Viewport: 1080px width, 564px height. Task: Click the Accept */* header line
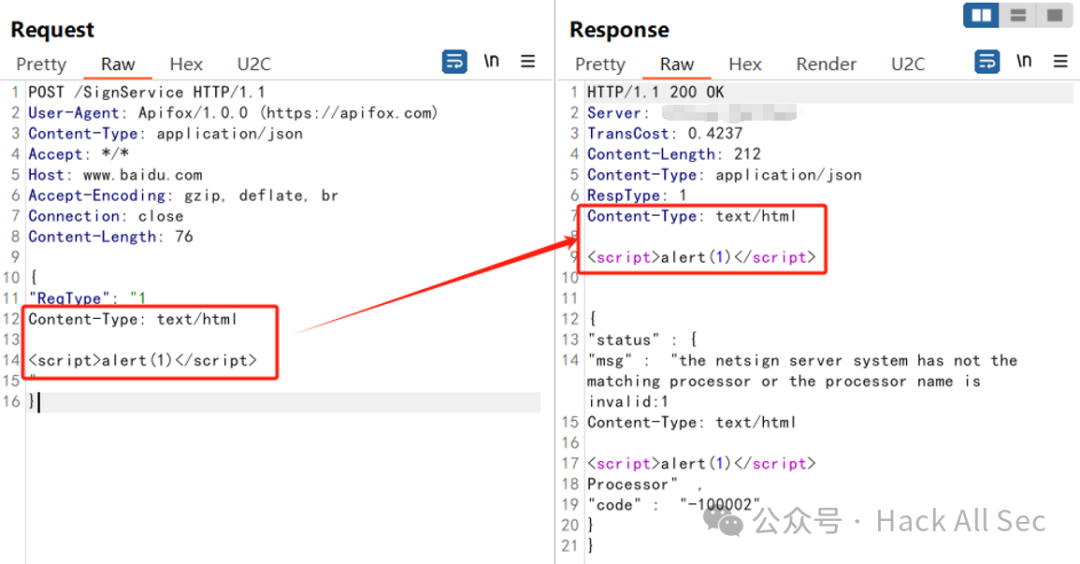tap(79, 154)
